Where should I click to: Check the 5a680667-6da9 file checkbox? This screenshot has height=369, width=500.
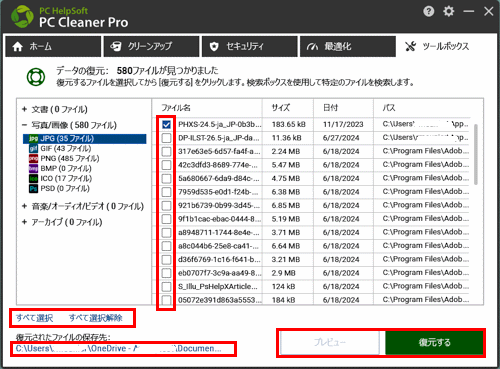(x=166, y=179)
